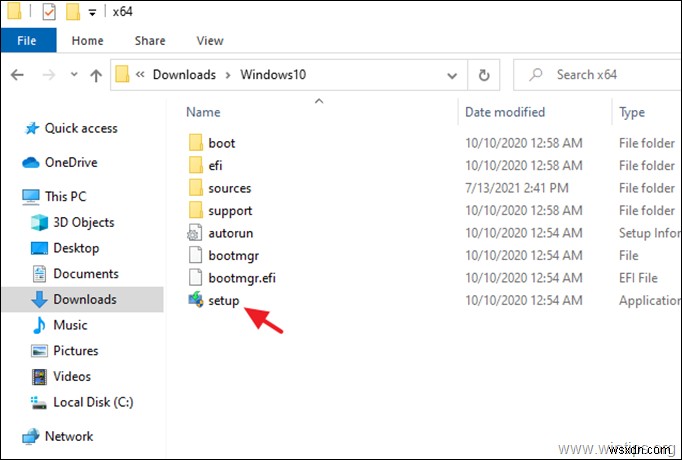
Task: Expand the arrow after Downloads breadcrumb
Action: pos(228,75)
